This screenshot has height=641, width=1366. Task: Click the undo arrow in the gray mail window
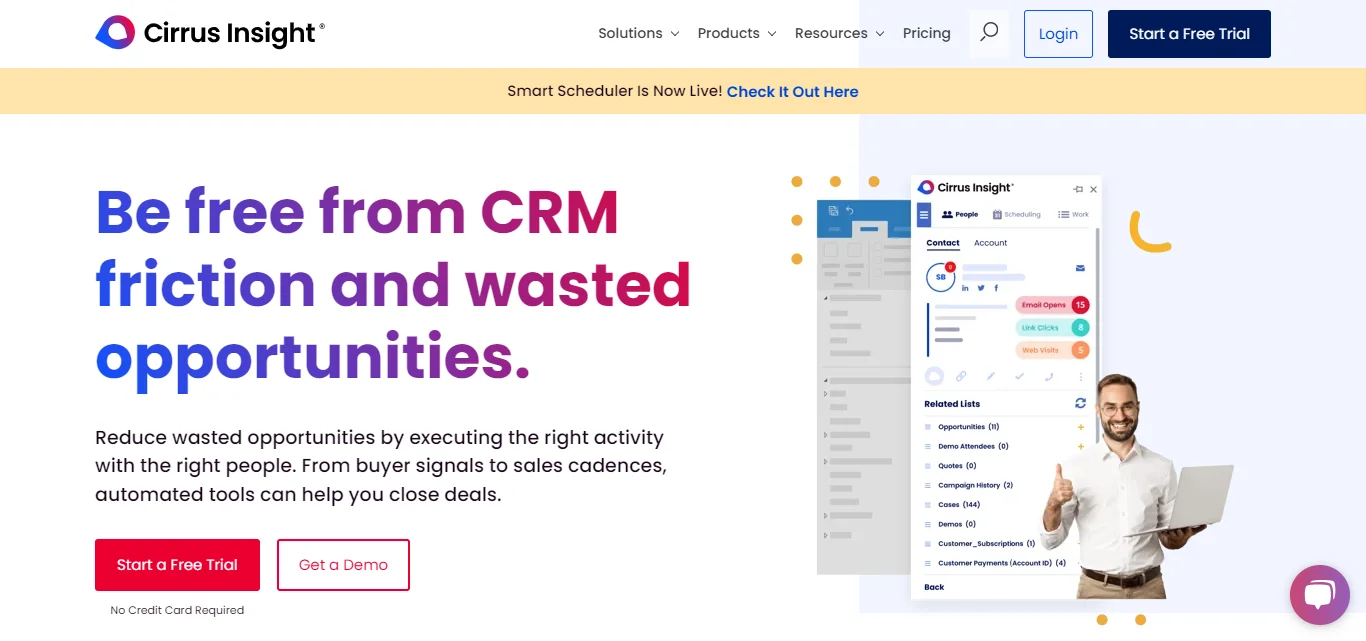(849, 211)
